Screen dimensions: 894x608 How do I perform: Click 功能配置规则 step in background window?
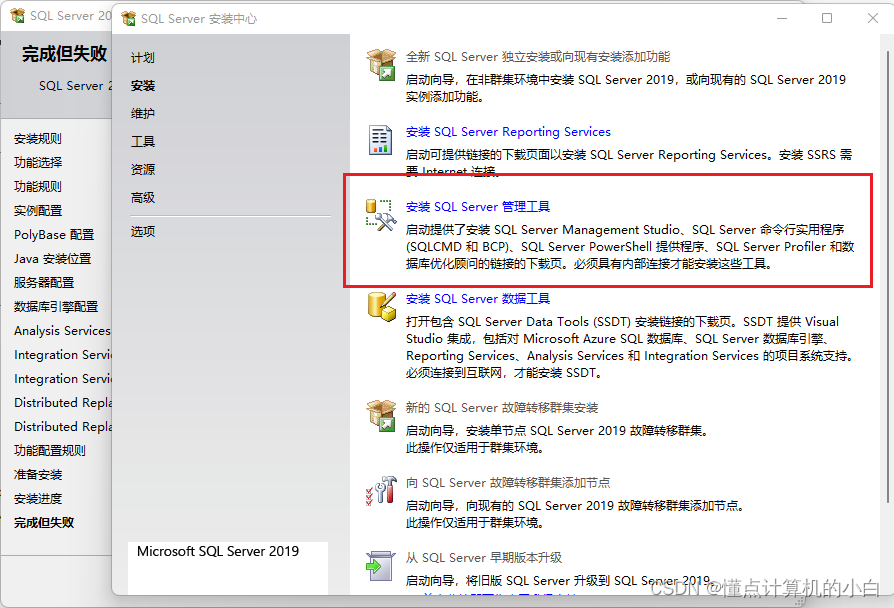(50, 451)
